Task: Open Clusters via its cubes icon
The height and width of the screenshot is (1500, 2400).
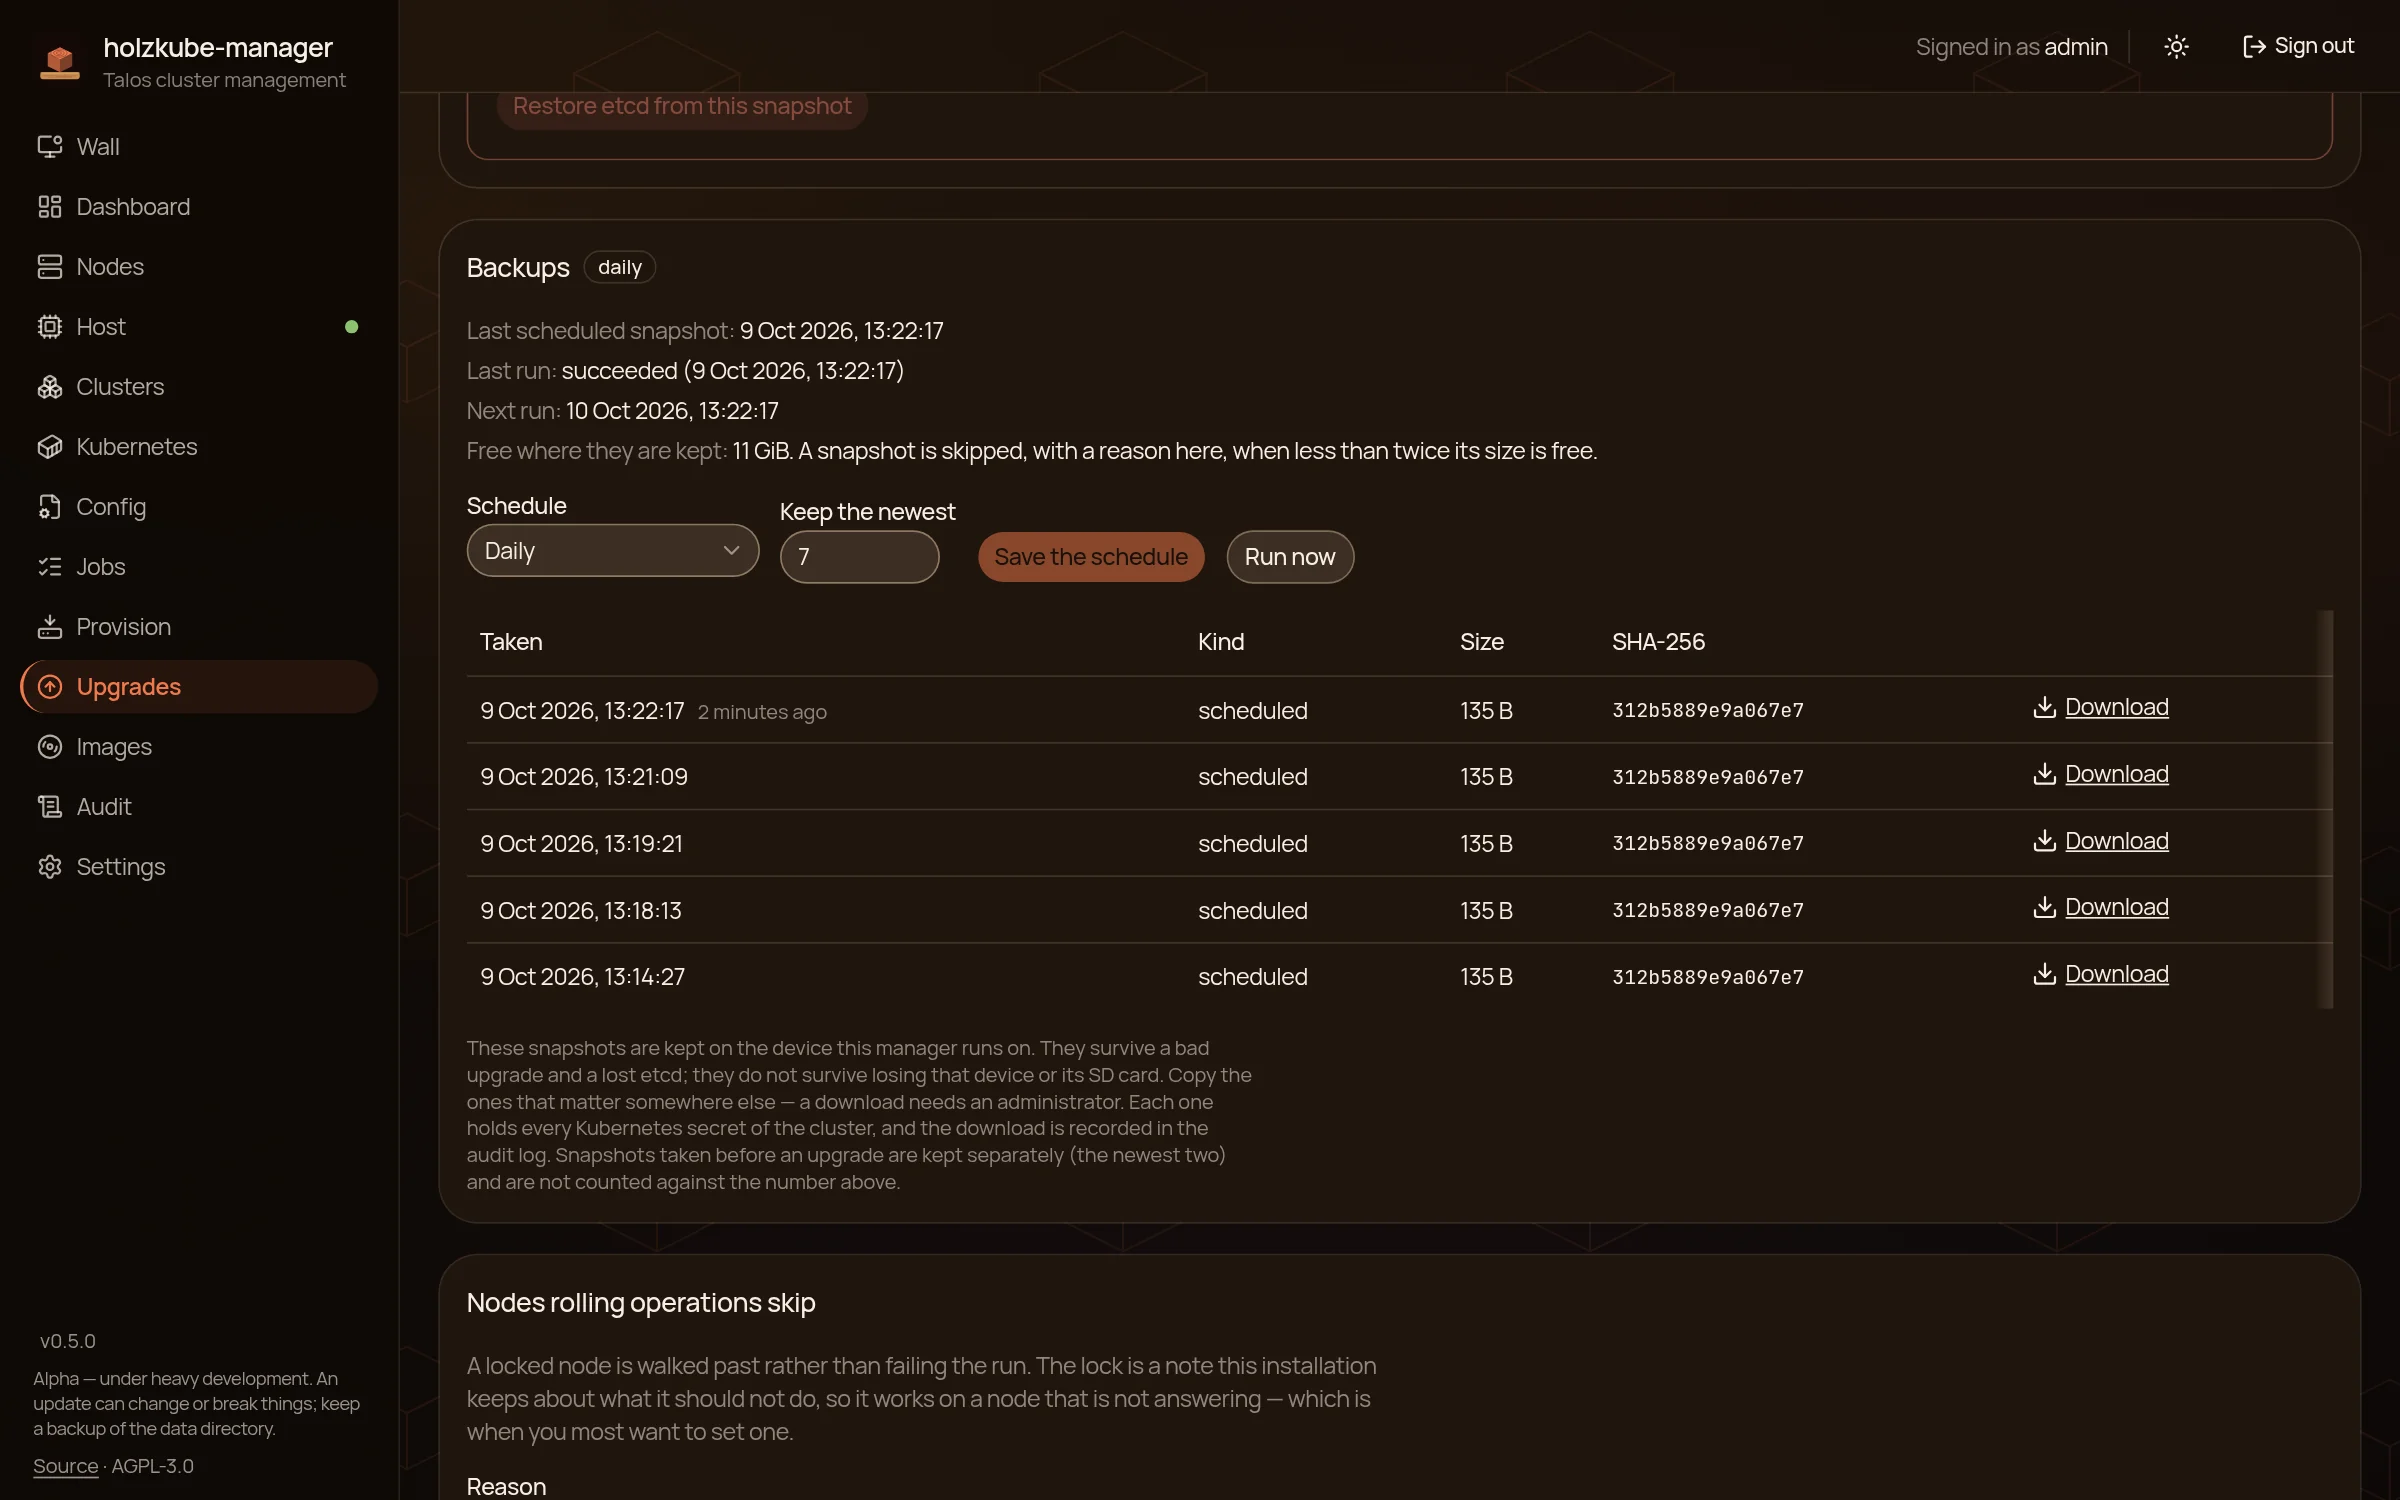Action: pos(50,387)
